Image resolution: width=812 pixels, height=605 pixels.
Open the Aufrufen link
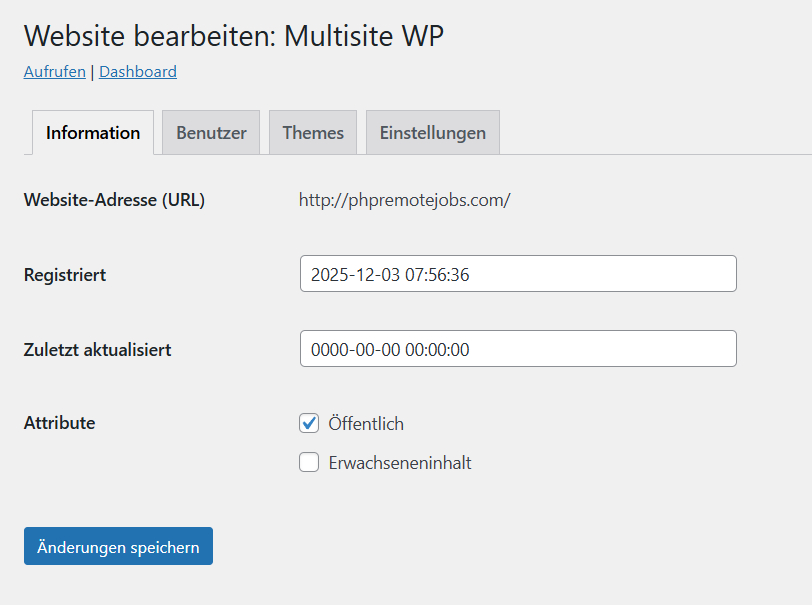[54, 72]
